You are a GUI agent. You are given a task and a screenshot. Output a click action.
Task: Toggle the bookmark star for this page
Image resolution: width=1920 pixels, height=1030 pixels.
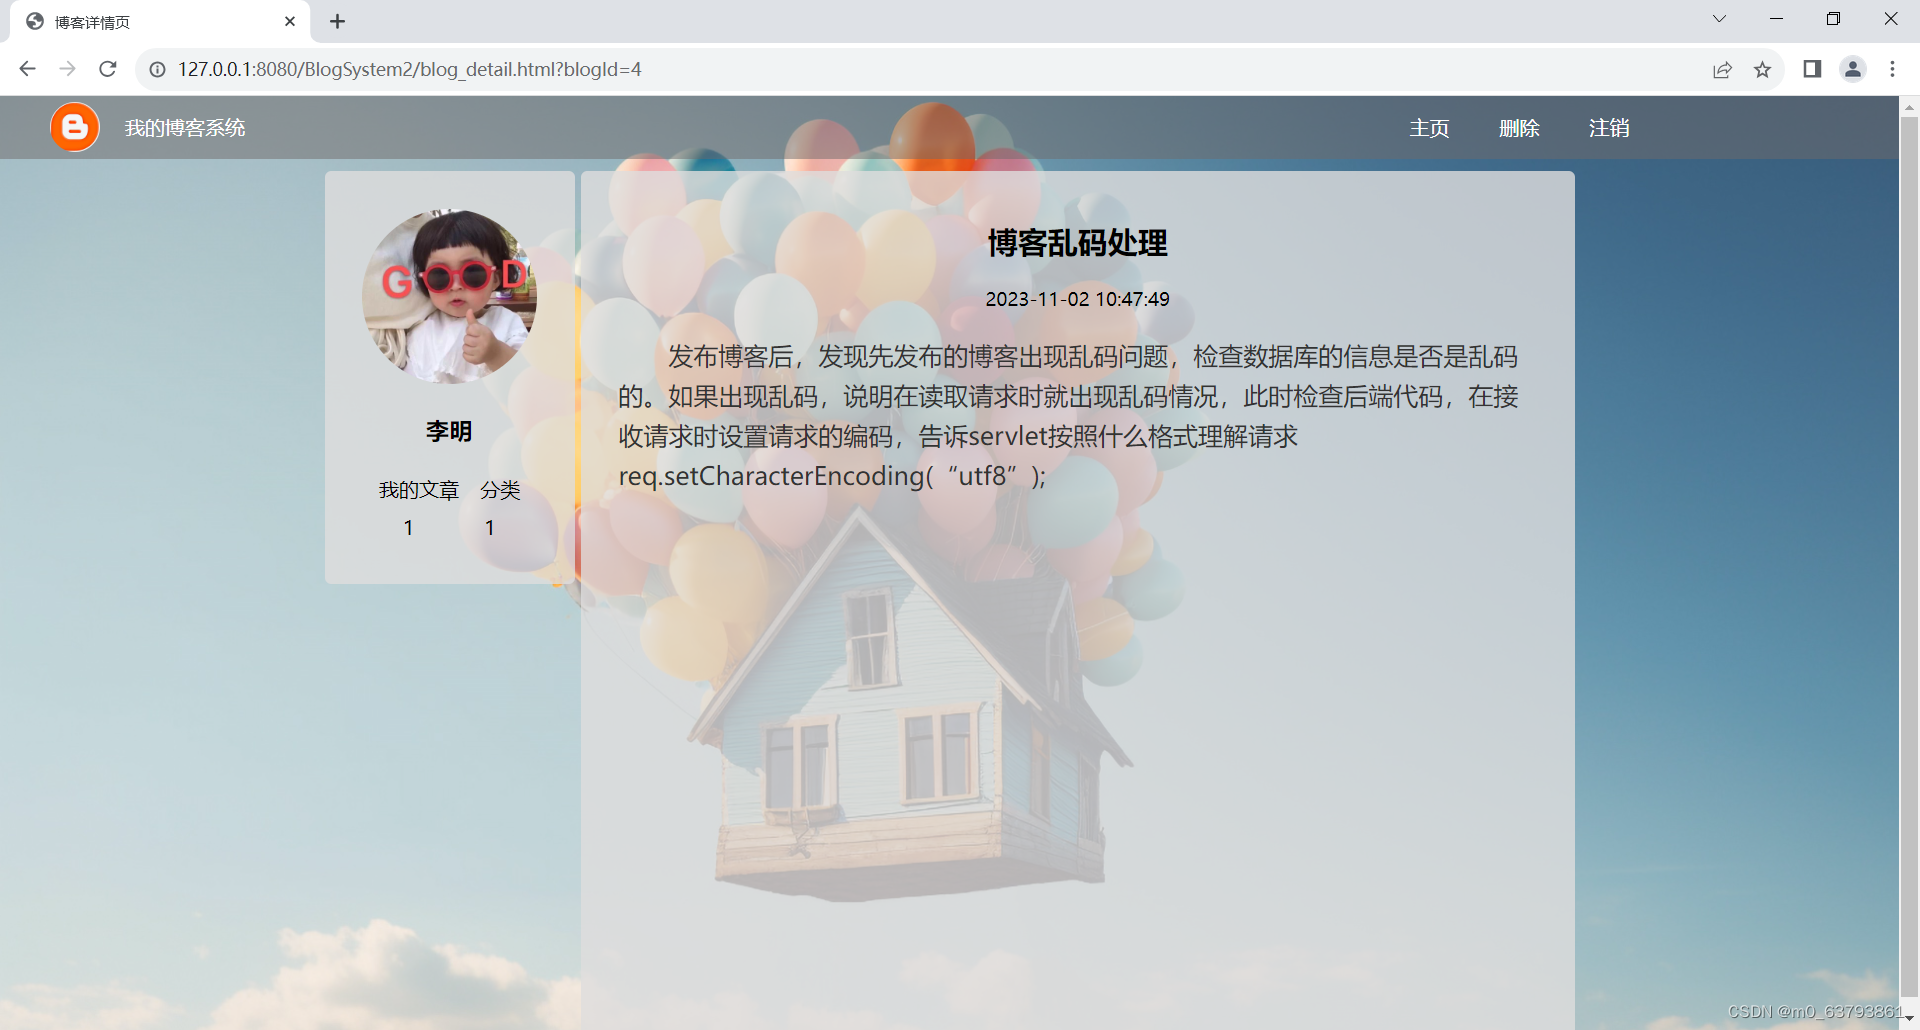pos(1763,69)
